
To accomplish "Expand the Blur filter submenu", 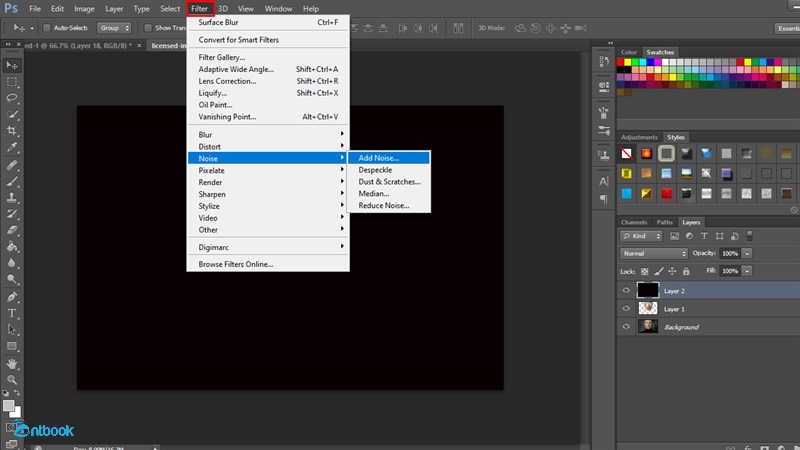I will coord(268,135).
